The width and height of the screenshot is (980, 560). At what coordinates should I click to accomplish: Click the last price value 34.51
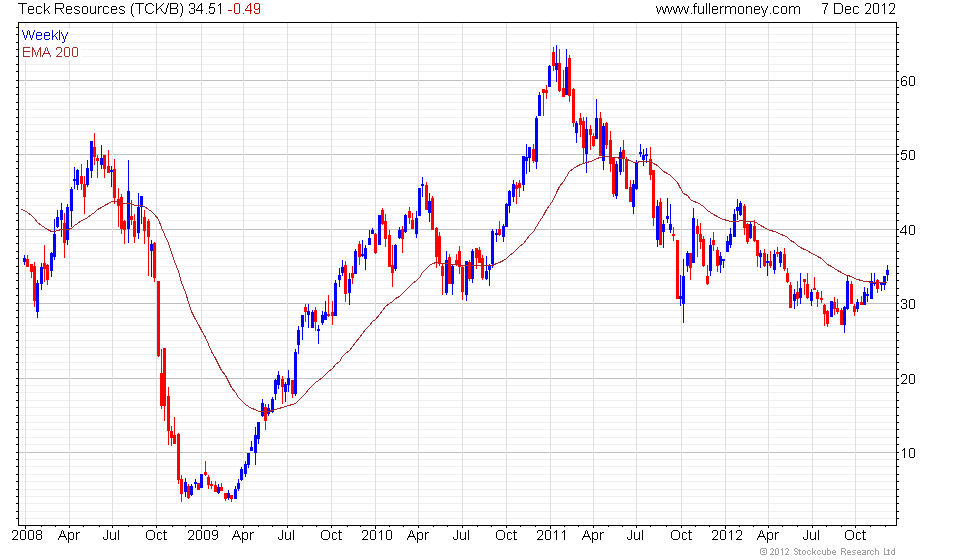click(206, 9)
